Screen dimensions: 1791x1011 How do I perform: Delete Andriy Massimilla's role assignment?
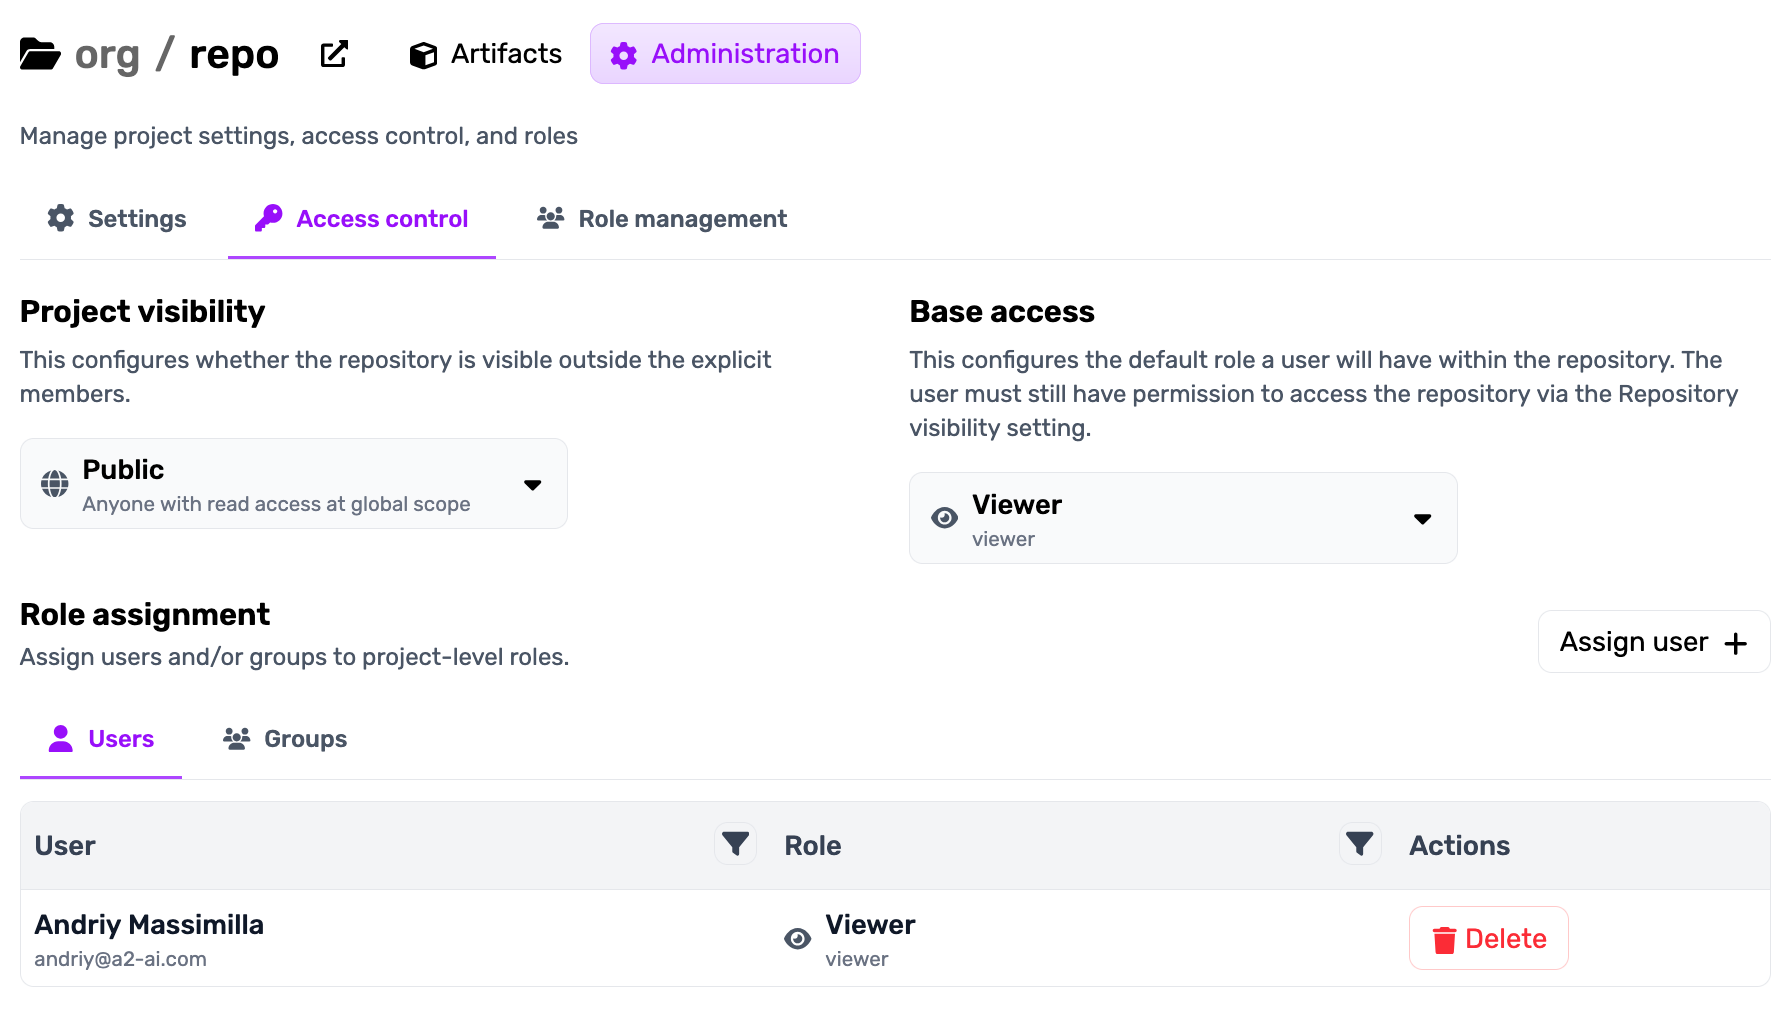click(x=1488, y=938)
